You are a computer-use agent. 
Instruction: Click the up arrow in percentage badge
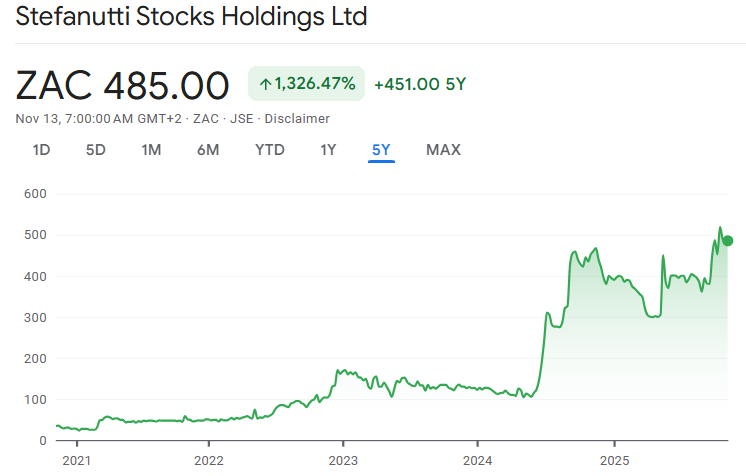[265, 85]
